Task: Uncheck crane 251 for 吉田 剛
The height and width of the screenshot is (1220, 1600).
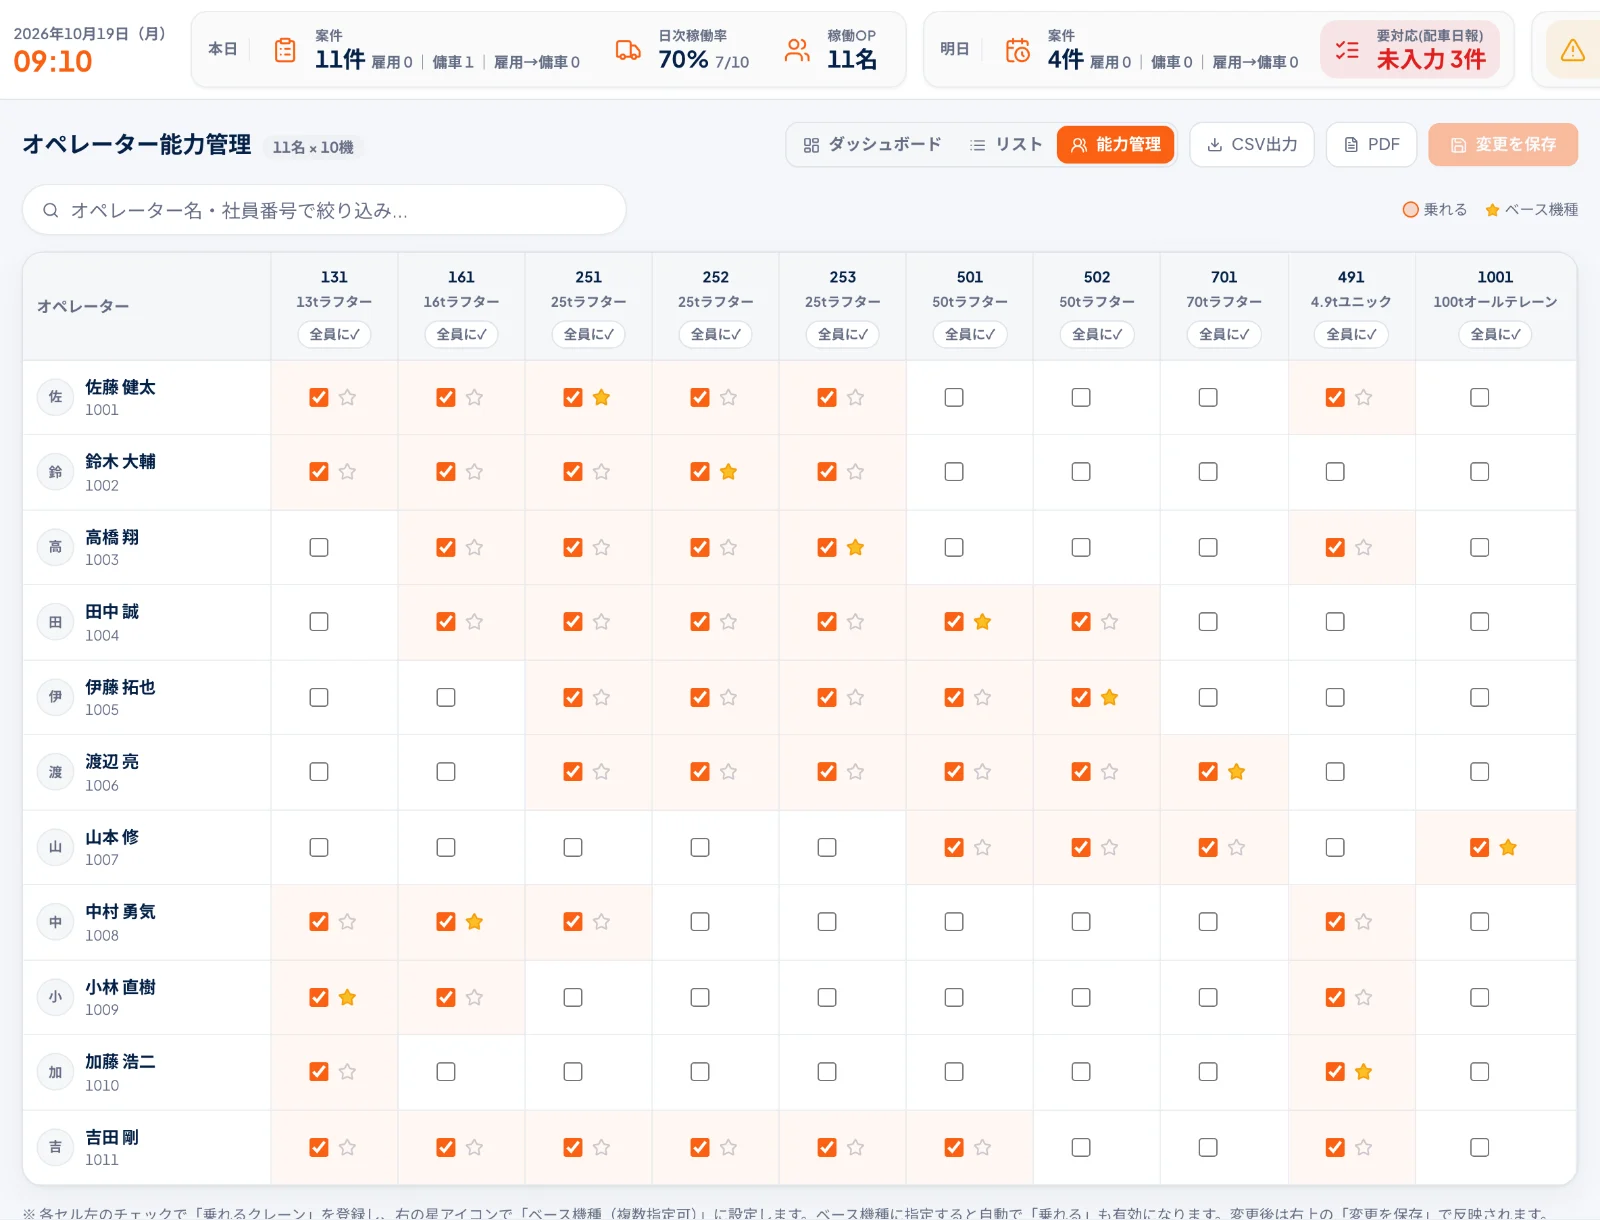Action: coord(573,1148)
